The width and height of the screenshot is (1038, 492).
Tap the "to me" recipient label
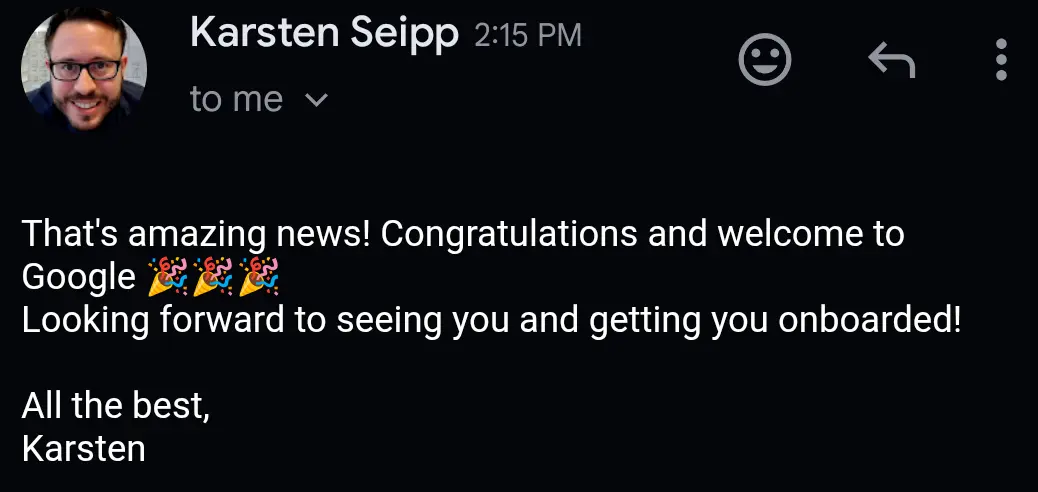point(236,100)
